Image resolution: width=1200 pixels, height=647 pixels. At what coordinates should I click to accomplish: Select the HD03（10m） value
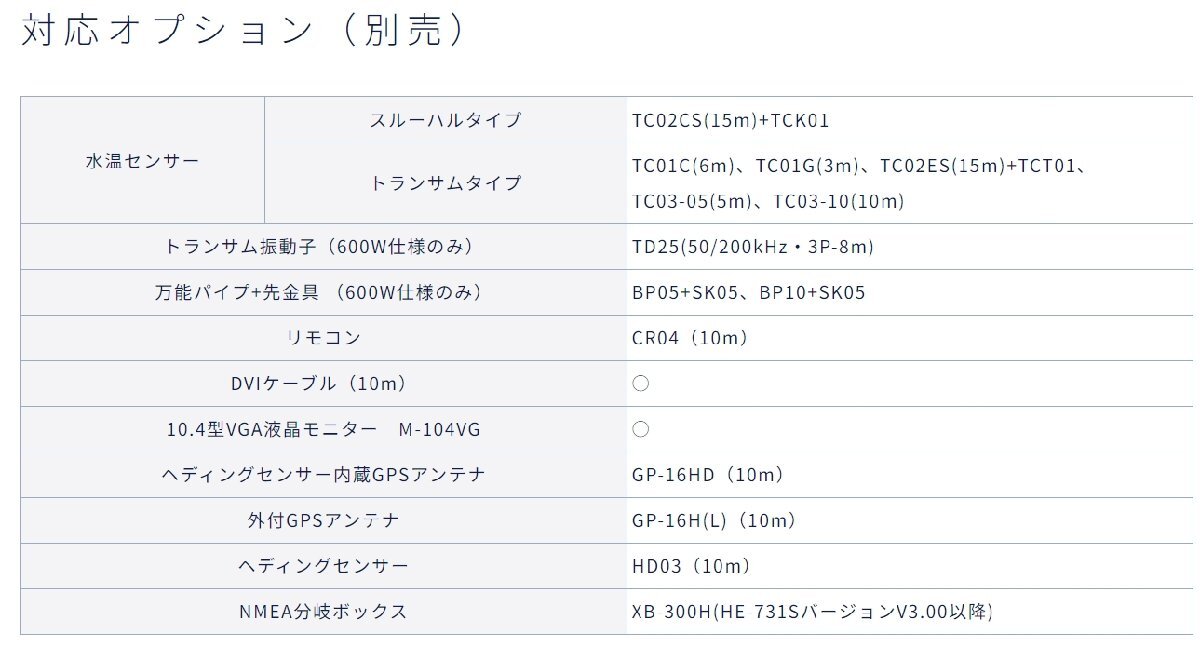point(691,567)
